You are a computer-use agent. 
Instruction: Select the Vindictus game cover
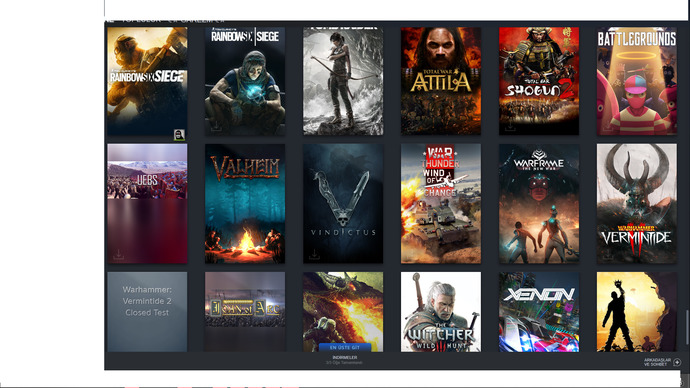pyautogui.click(x=343, y=204)
